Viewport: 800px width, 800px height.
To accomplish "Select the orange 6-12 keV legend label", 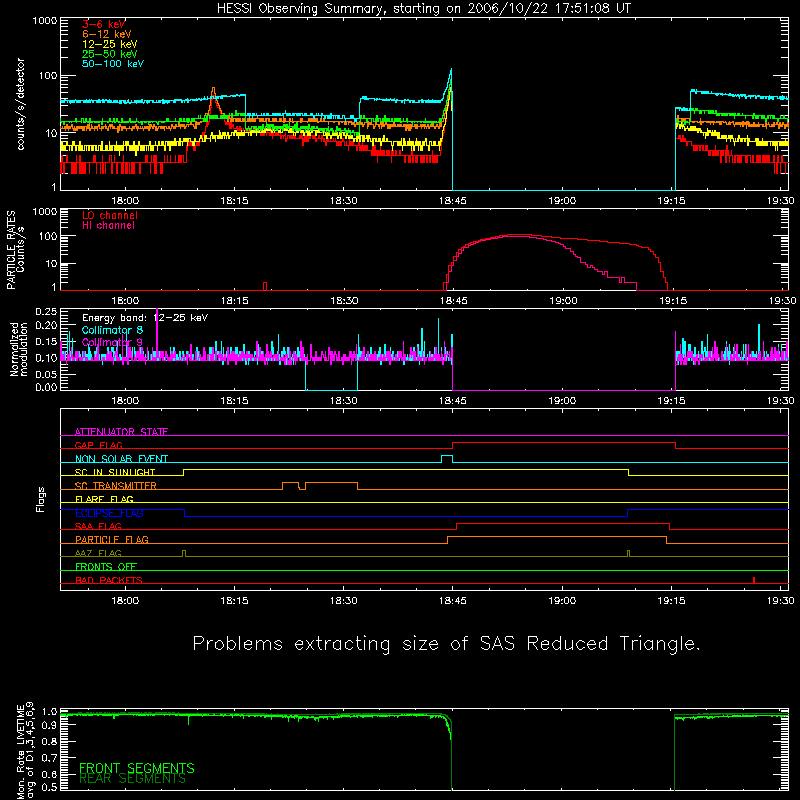I will click(x=107, y=34).
